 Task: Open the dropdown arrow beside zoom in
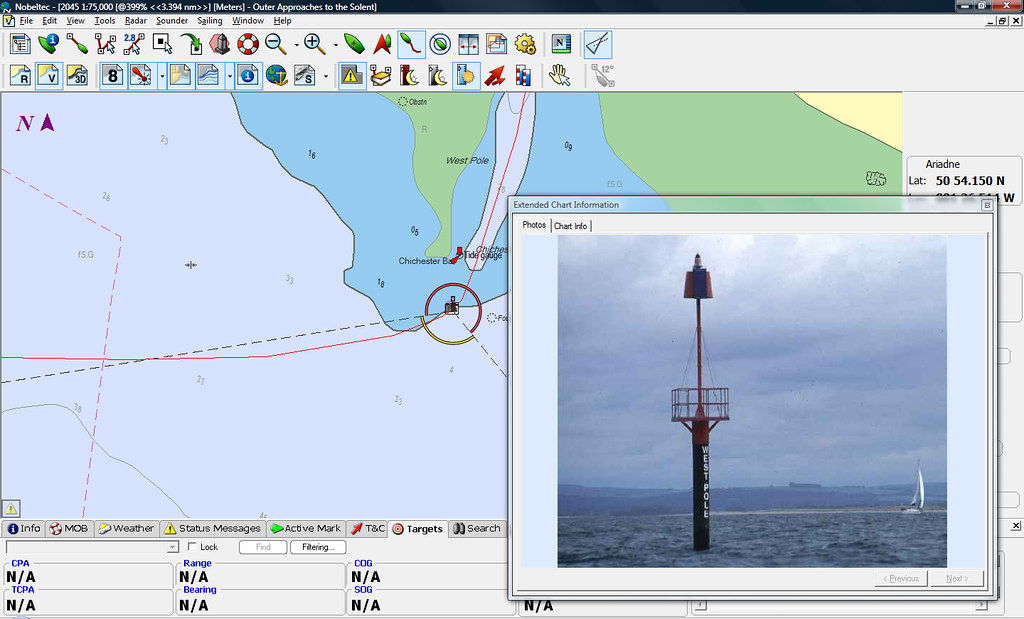coord(336,44)
